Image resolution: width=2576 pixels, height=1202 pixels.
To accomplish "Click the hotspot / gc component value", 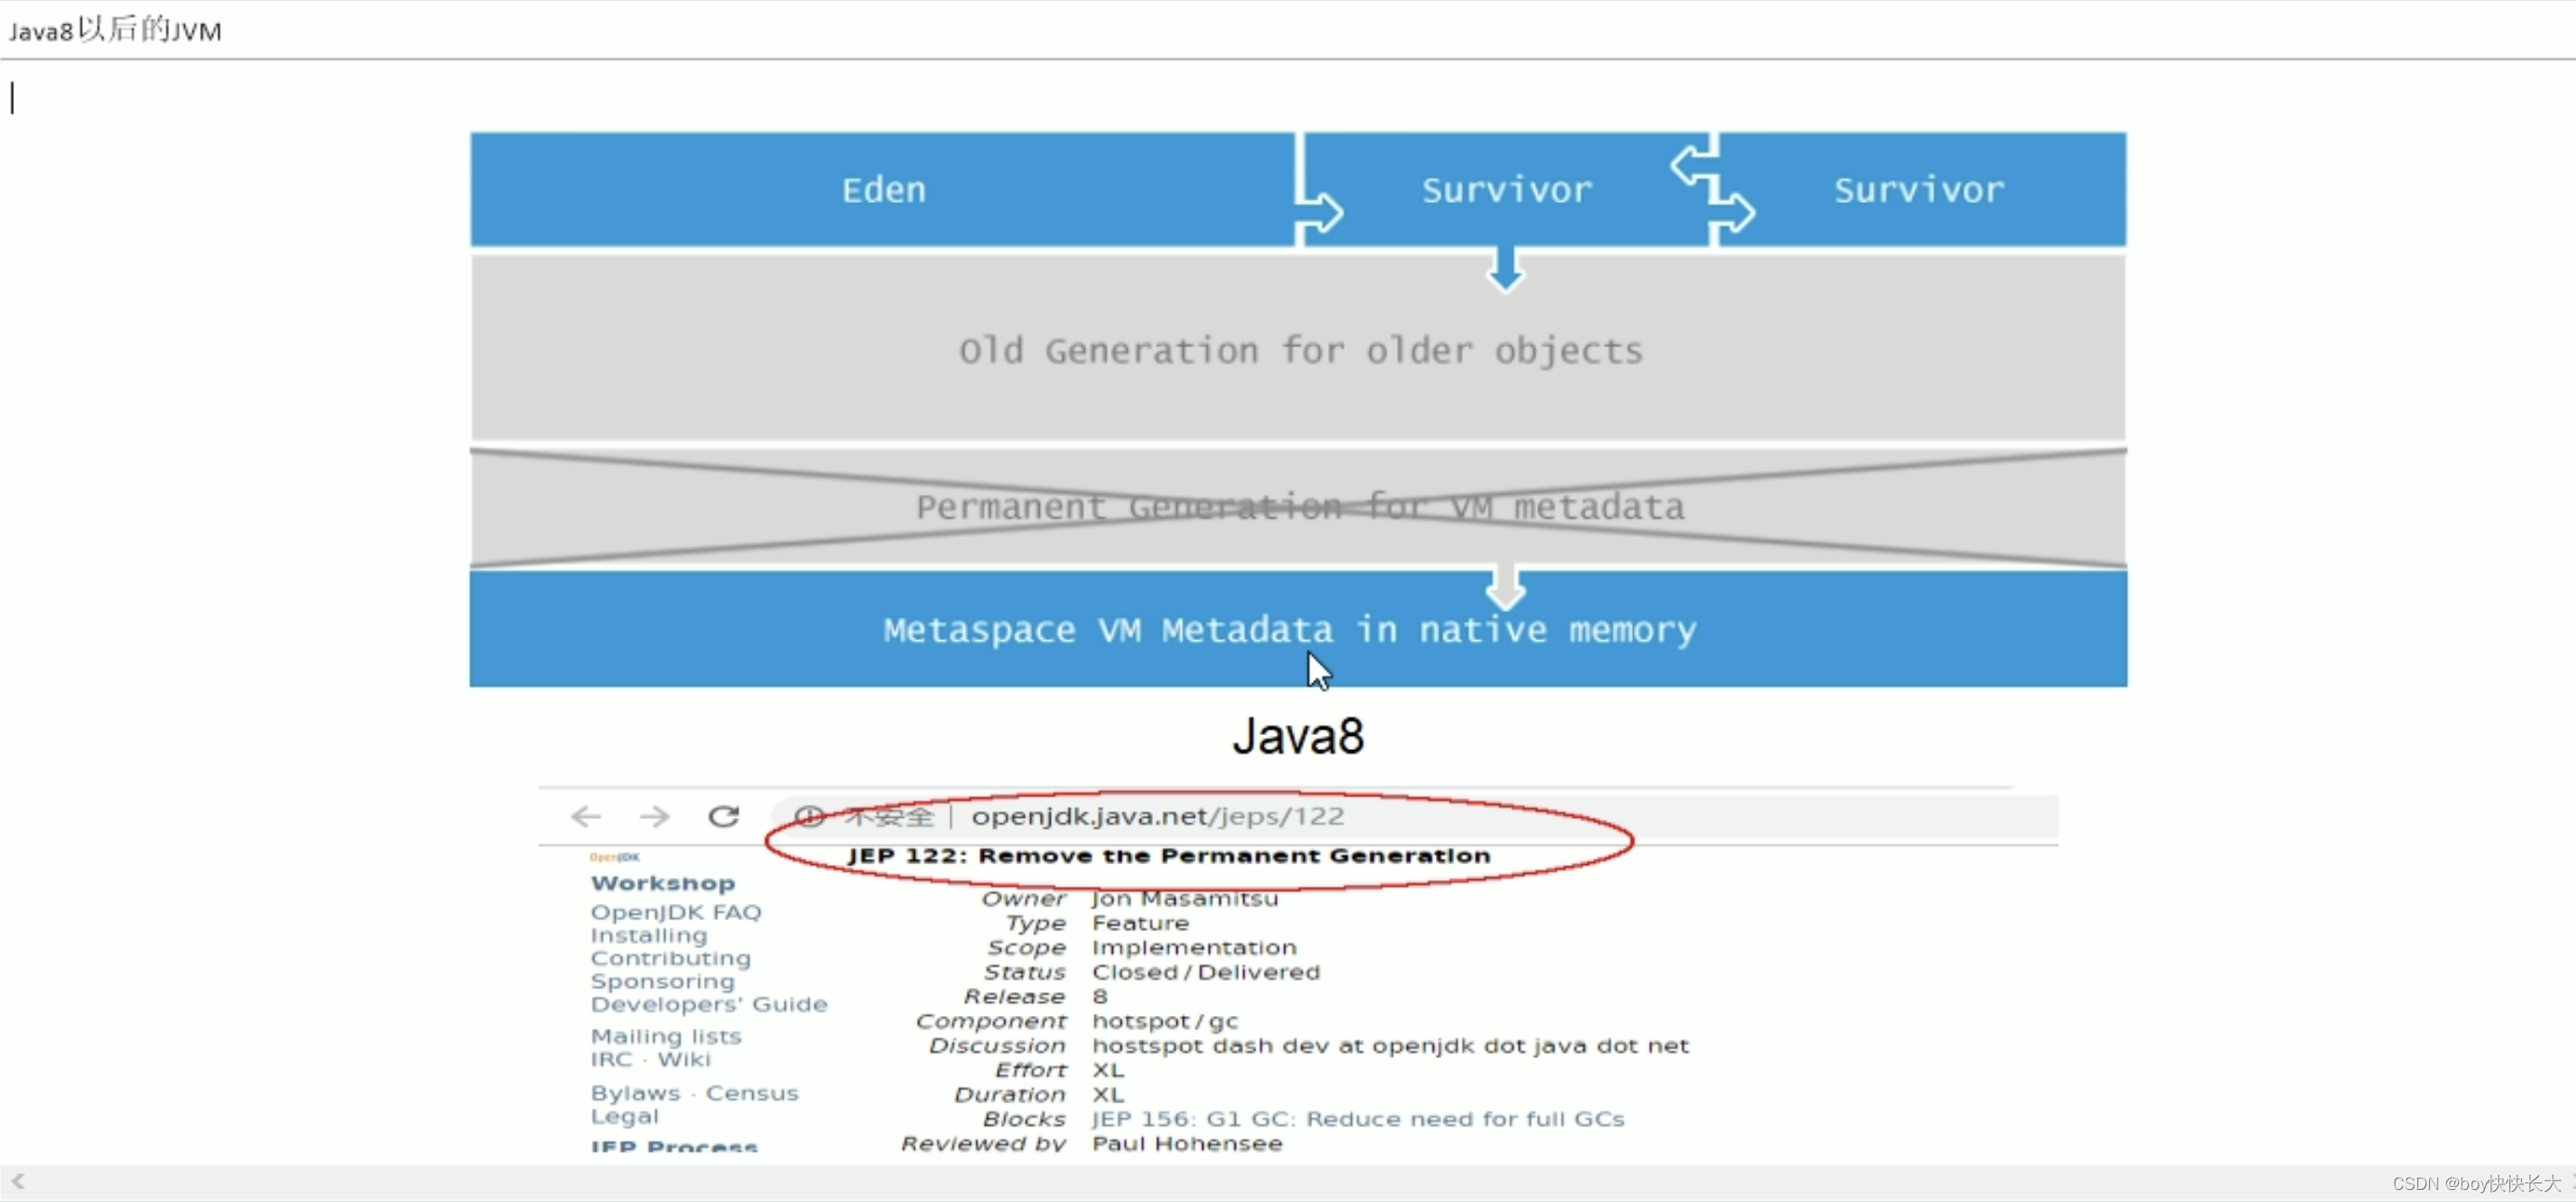I will [1165, 1021].
